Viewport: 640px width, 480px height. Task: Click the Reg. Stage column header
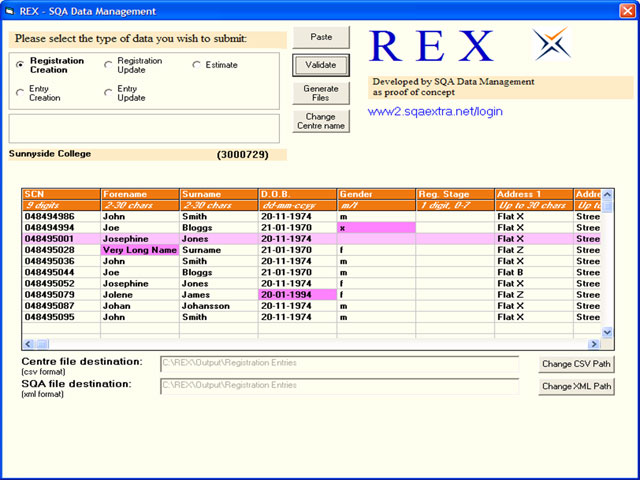tap(455, 194)
